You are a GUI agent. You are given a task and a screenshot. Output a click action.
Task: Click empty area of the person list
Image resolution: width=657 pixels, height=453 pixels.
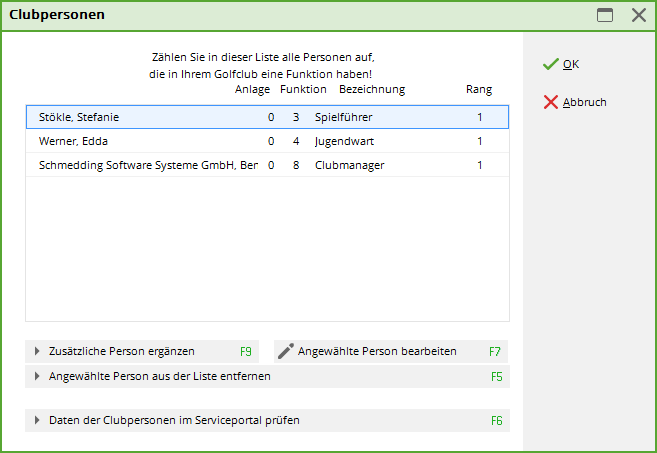pyautogui.click(x=267, y=249)
